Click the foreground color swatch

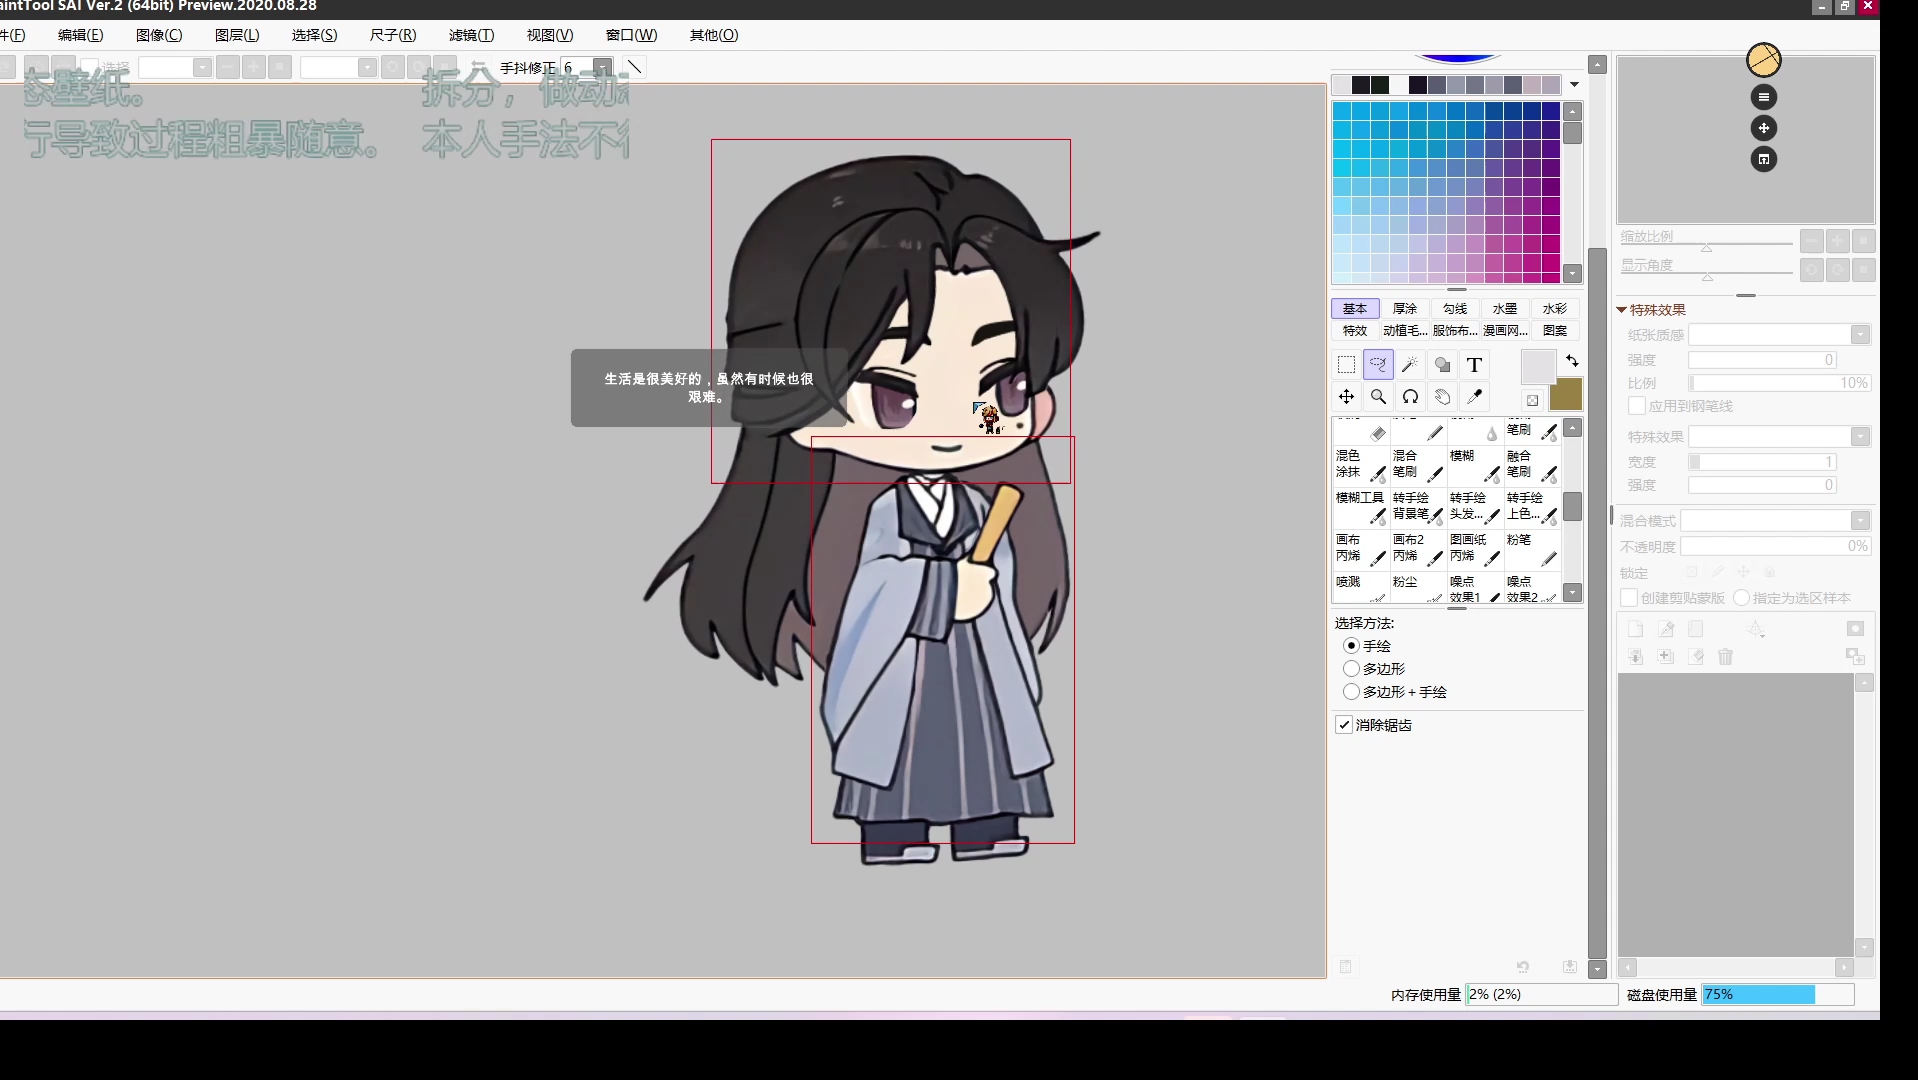click(x=1538, y=367)
